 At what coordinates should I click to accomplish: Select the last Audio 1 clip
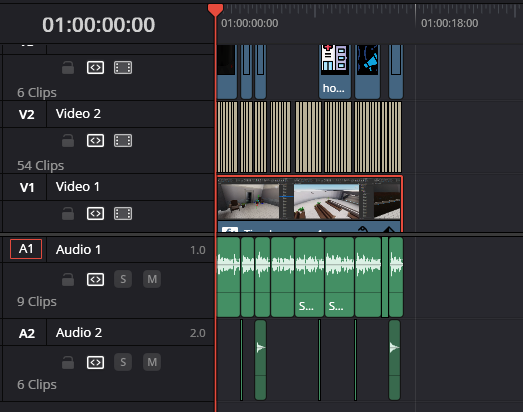[x=396, y=277]
